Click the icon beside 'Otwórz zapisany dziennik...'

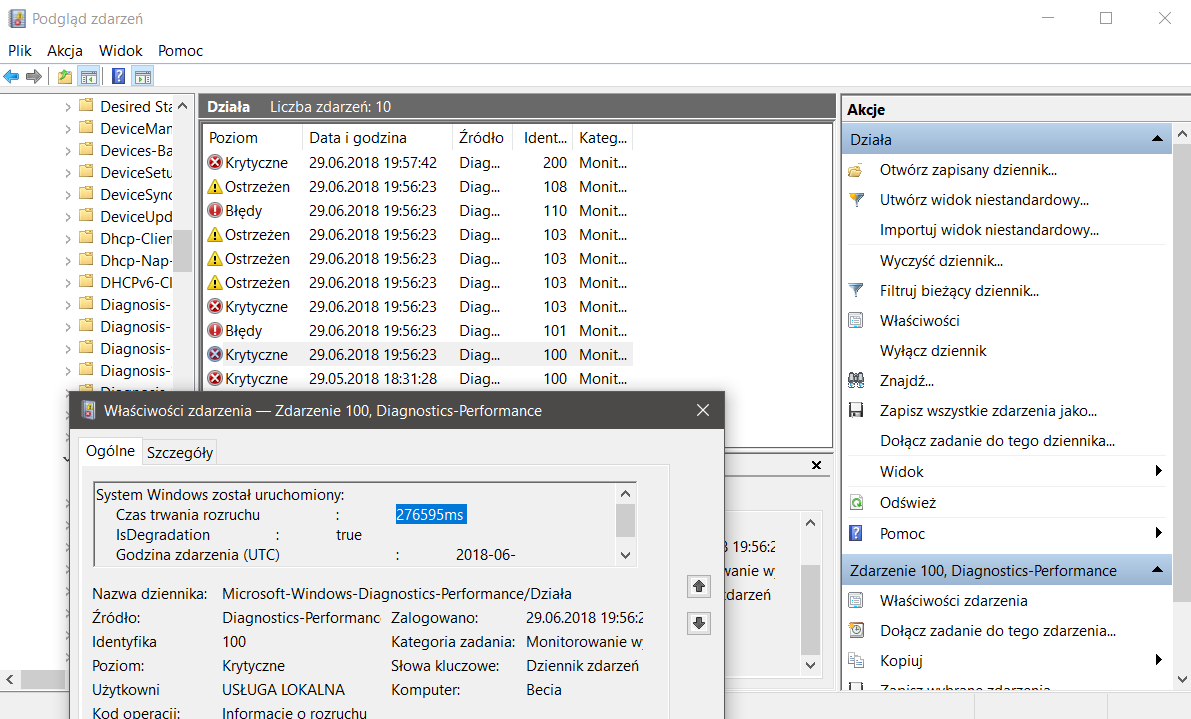(856, 170)
